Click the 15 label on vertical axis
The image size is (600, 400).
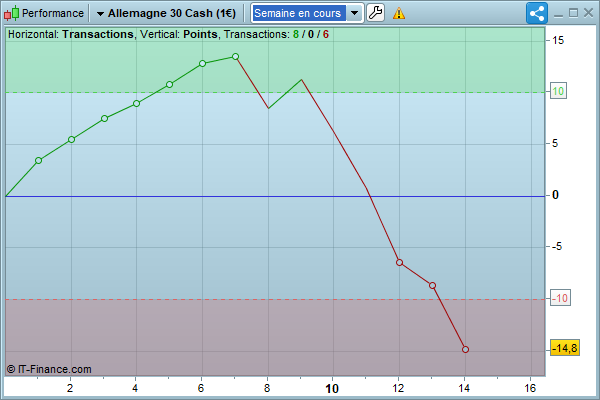click(558, 40)
